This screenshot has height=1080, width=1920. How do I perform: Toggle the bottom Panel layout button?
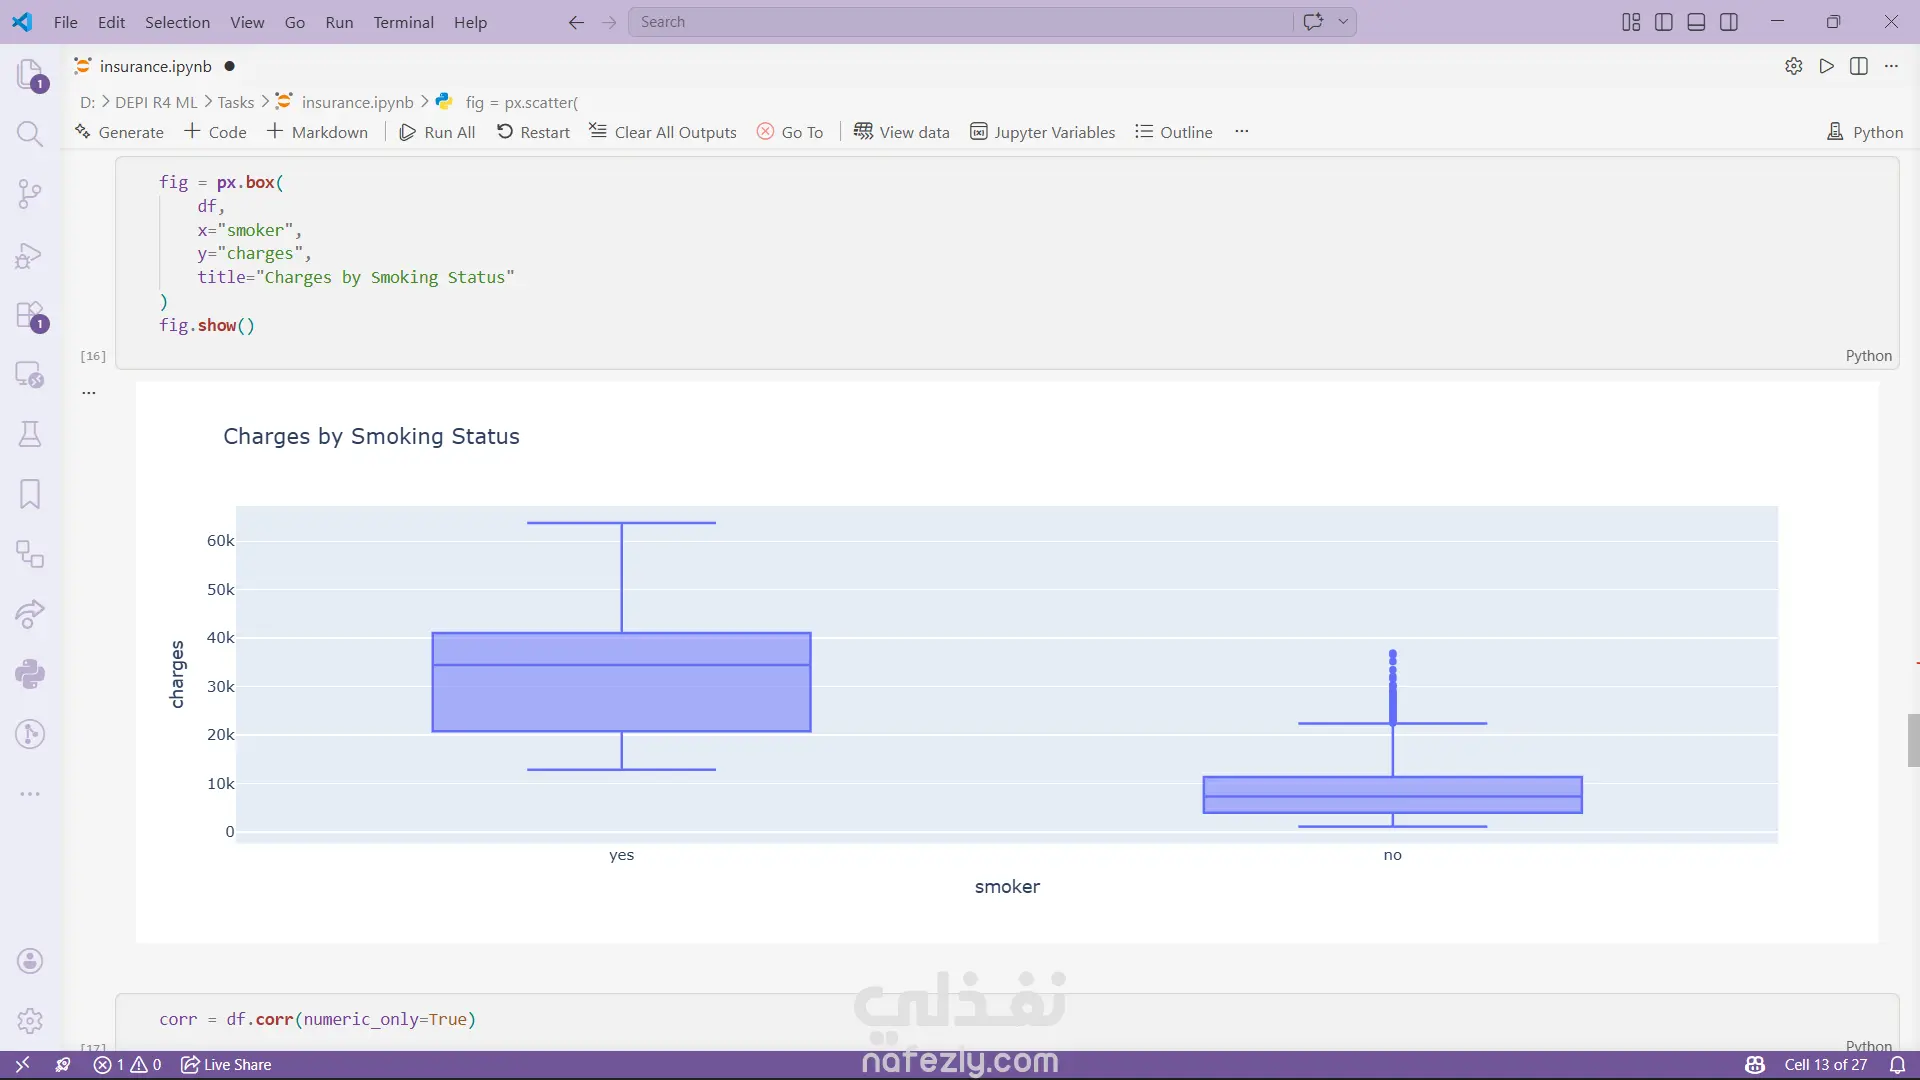point(1696,22)
